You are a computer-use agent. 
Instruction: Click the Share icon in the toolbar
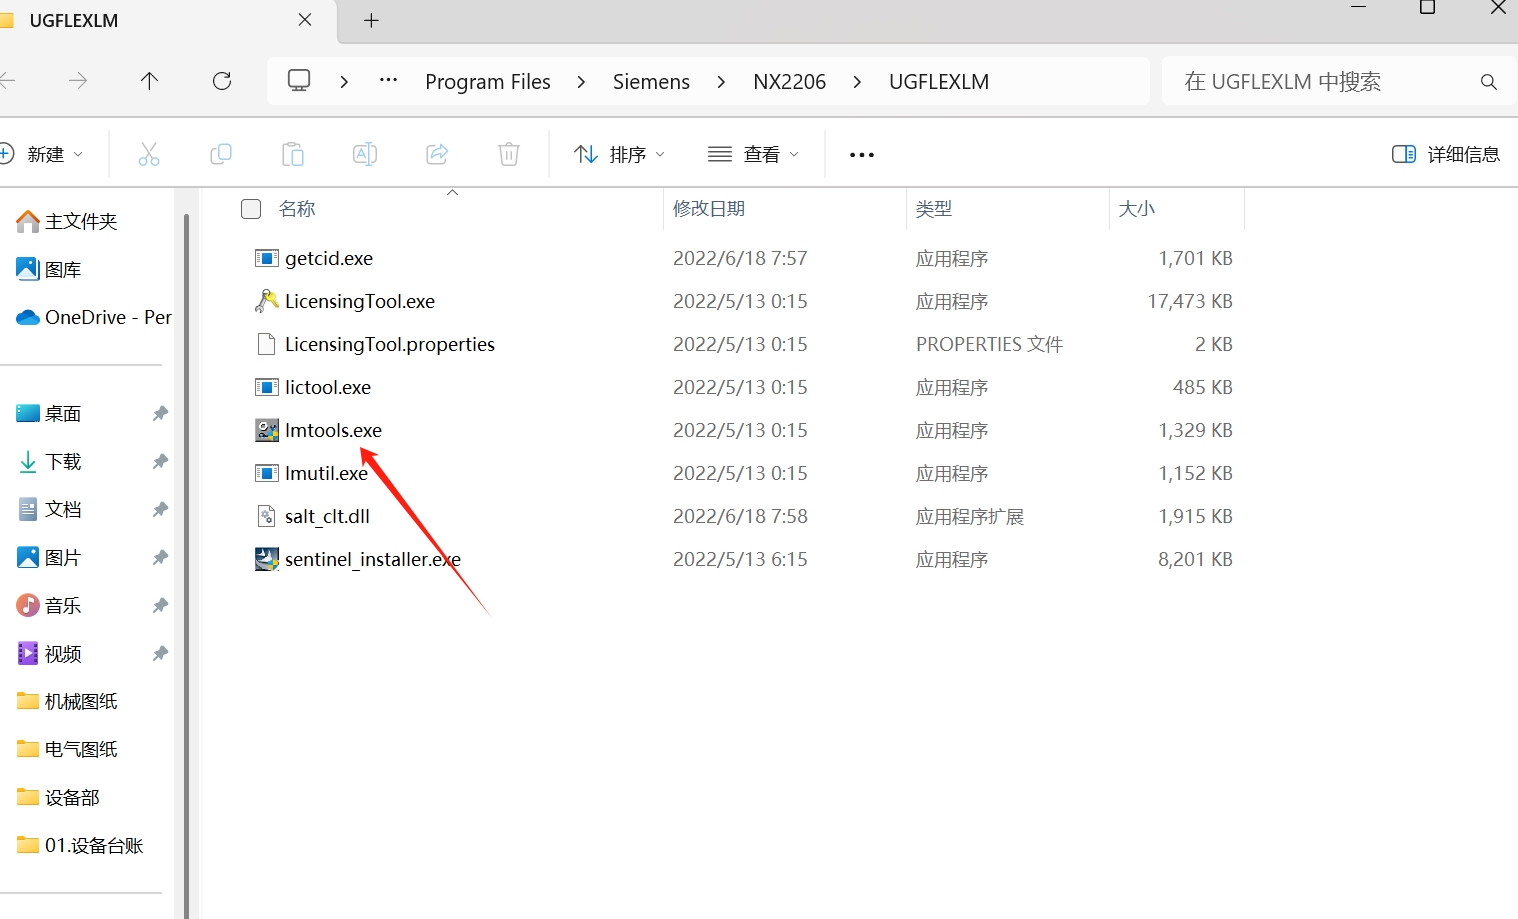(x=436, y=153)
